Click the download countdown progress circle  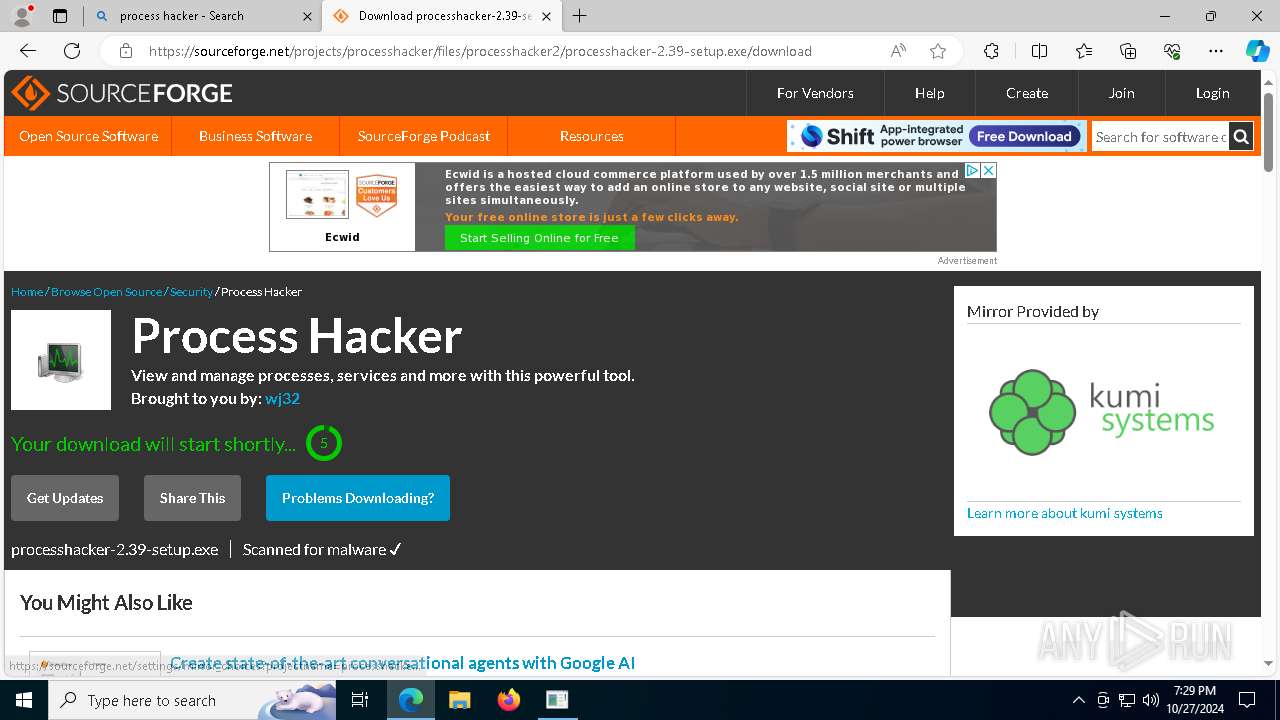pos(324,443)
